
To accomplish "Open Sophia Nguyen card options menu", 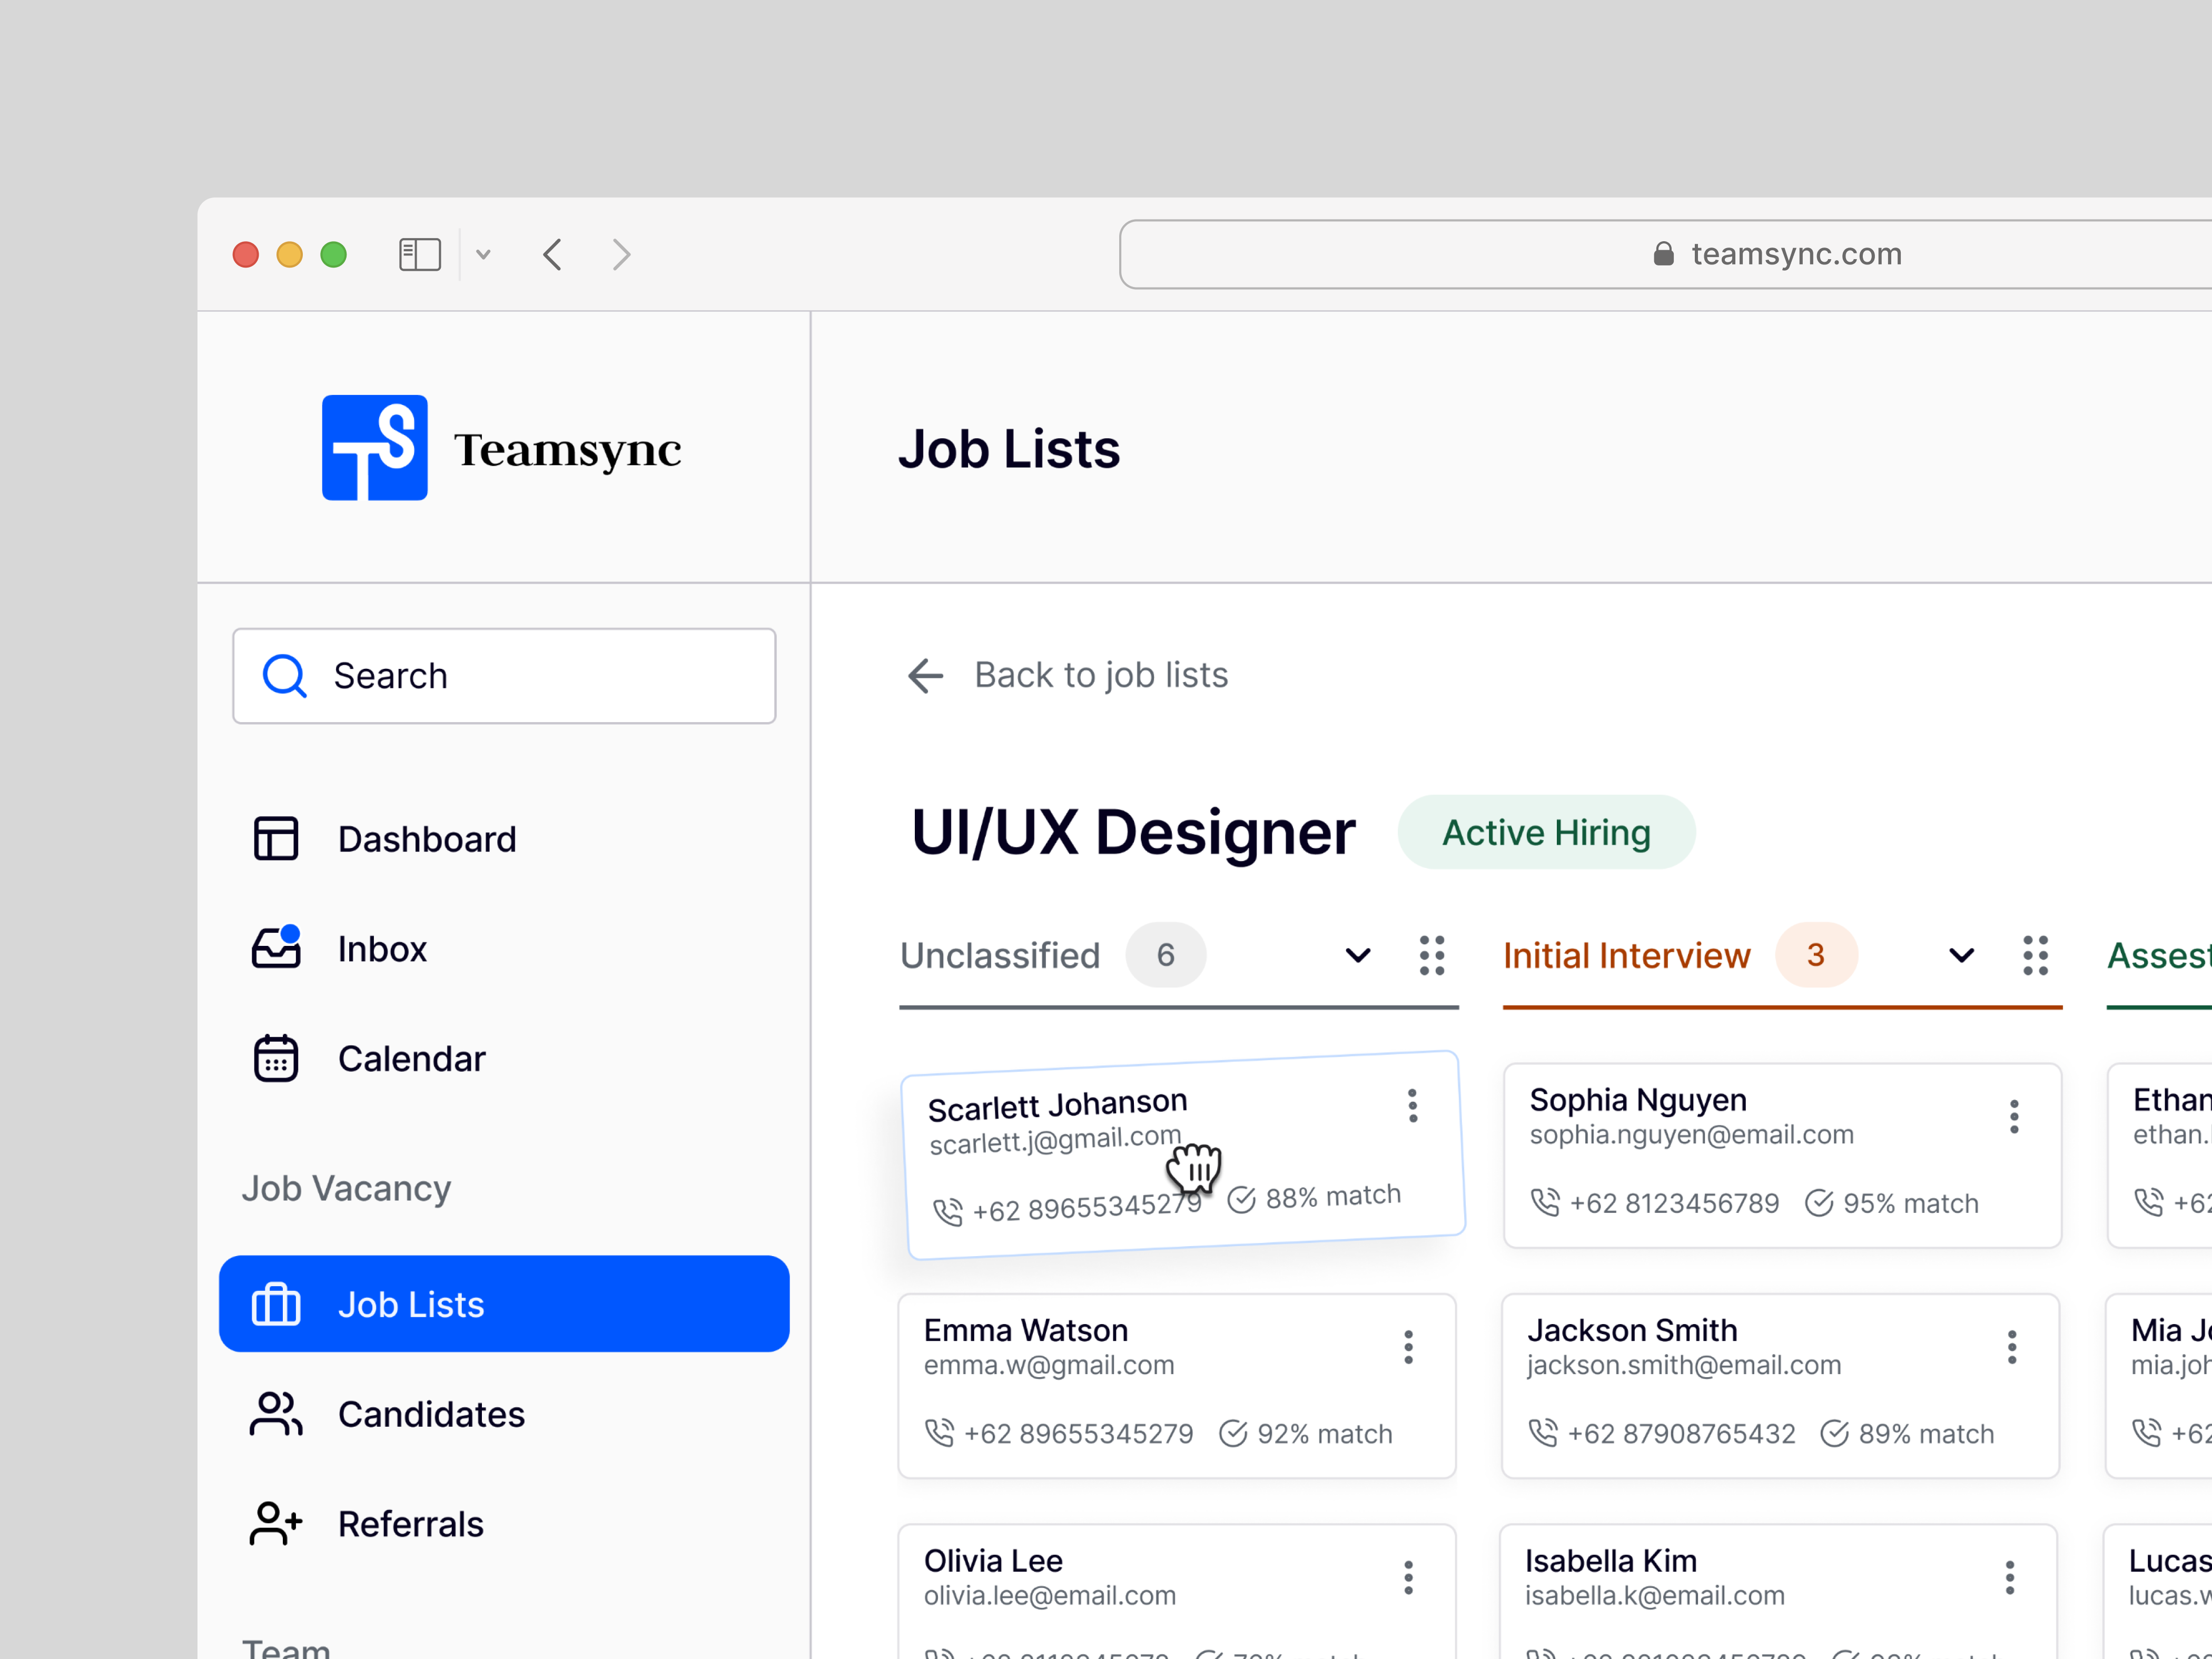I will tap(2014, 1117).
